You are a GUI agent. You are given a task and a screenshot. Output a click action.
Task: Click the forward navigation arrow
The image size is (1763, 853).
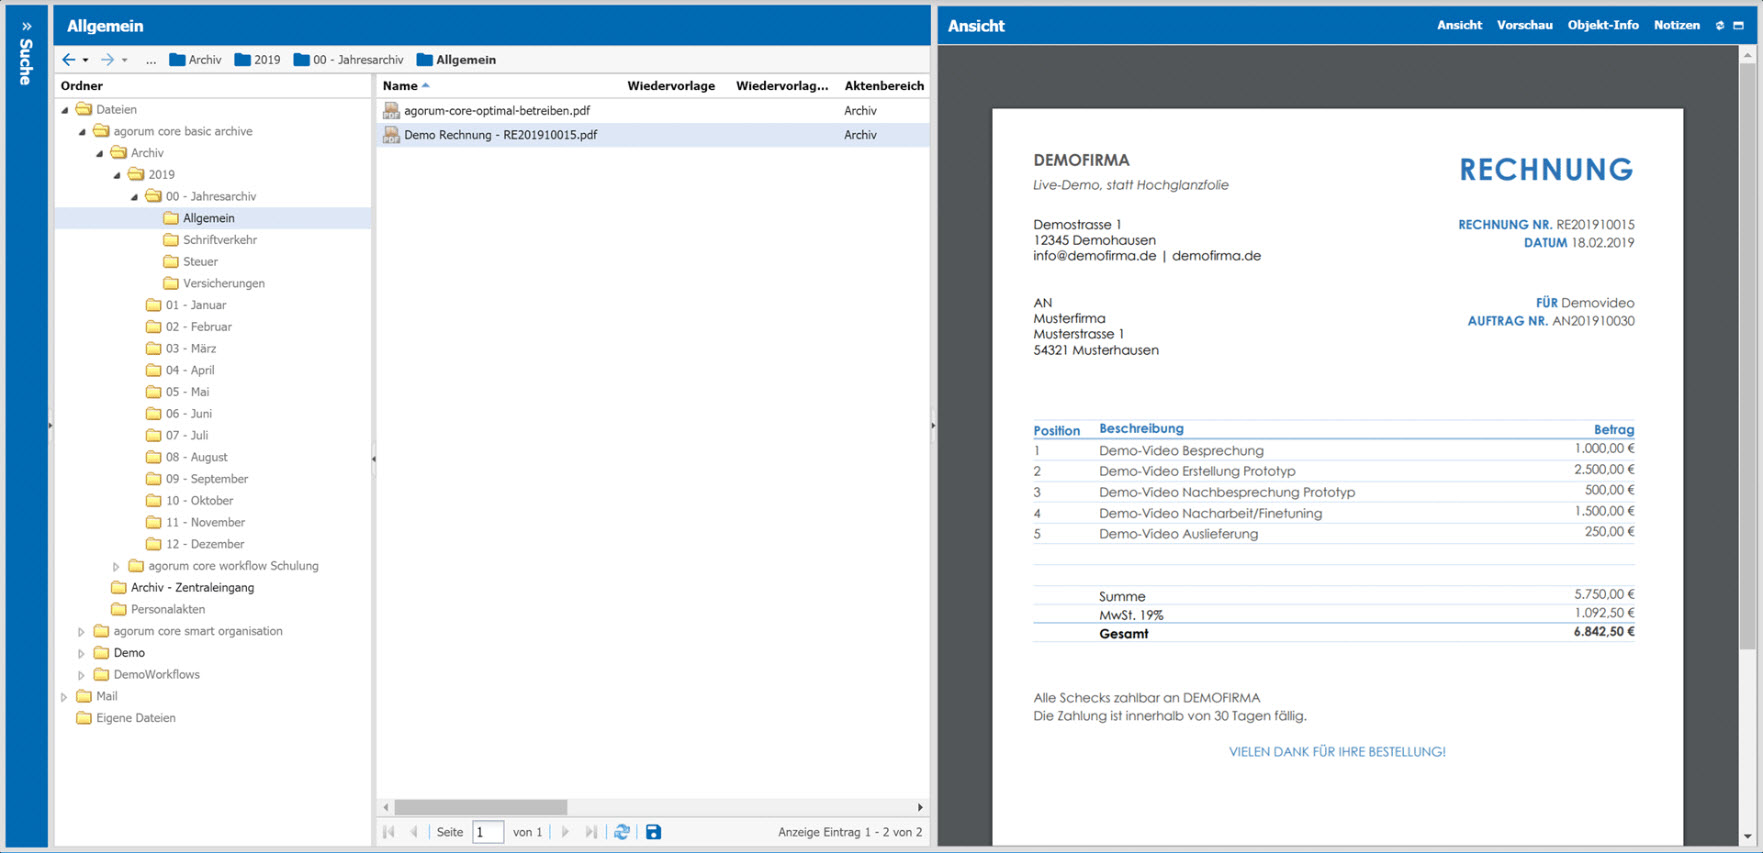107,60
